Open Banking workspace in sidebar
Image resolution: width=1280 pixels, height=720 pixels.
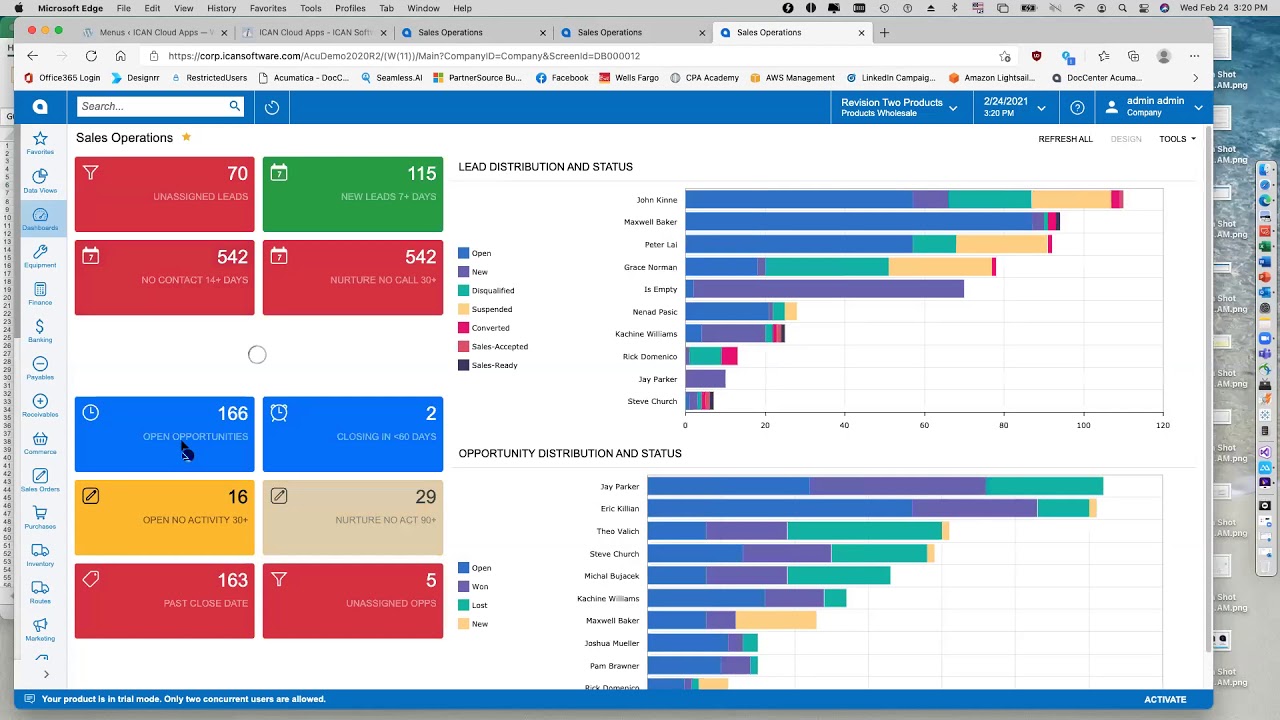(x=40, y=331)
